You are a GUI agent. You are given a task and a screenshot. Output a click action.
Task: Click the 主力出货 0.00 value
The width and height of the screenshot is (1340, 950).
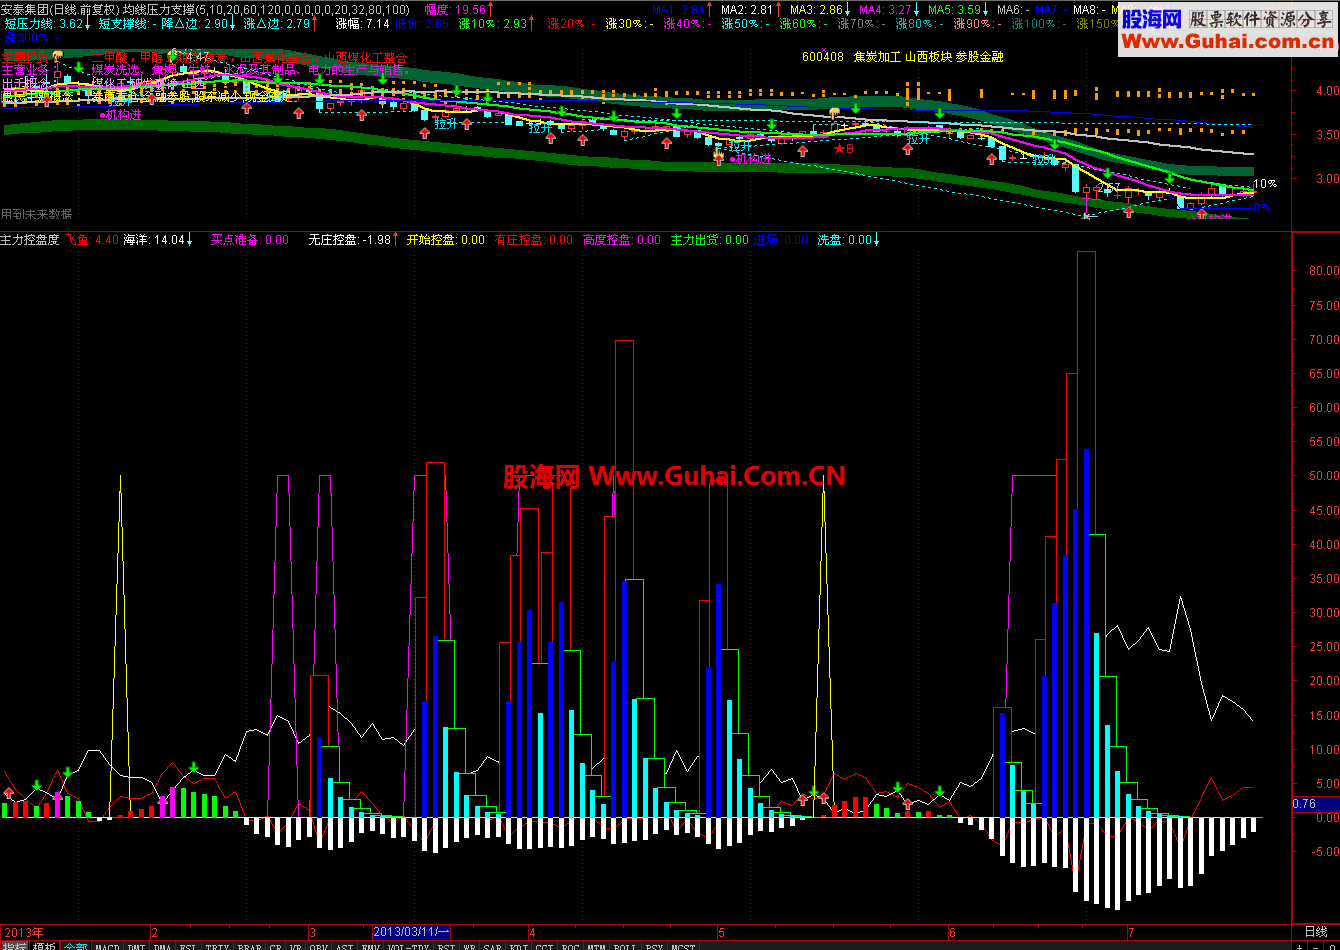coord(709,240)
